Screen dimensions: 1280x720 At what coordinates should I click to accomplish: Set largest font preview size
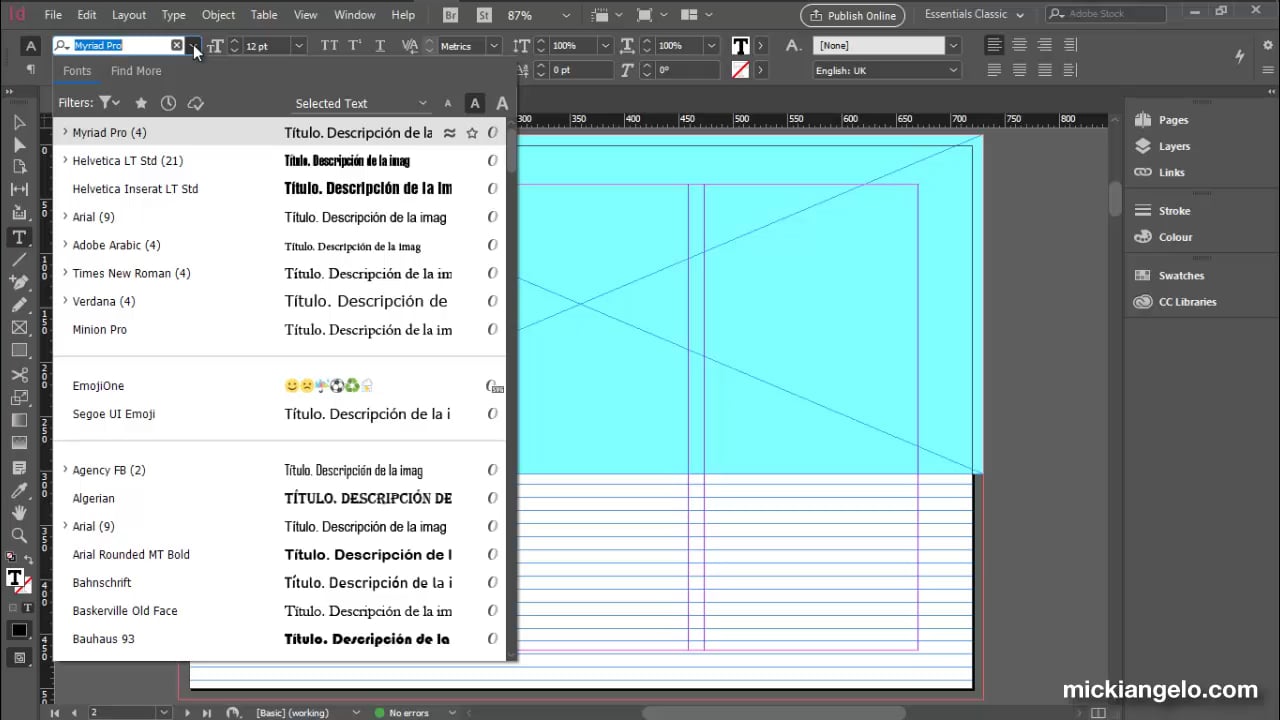click(x=502, y=104)
